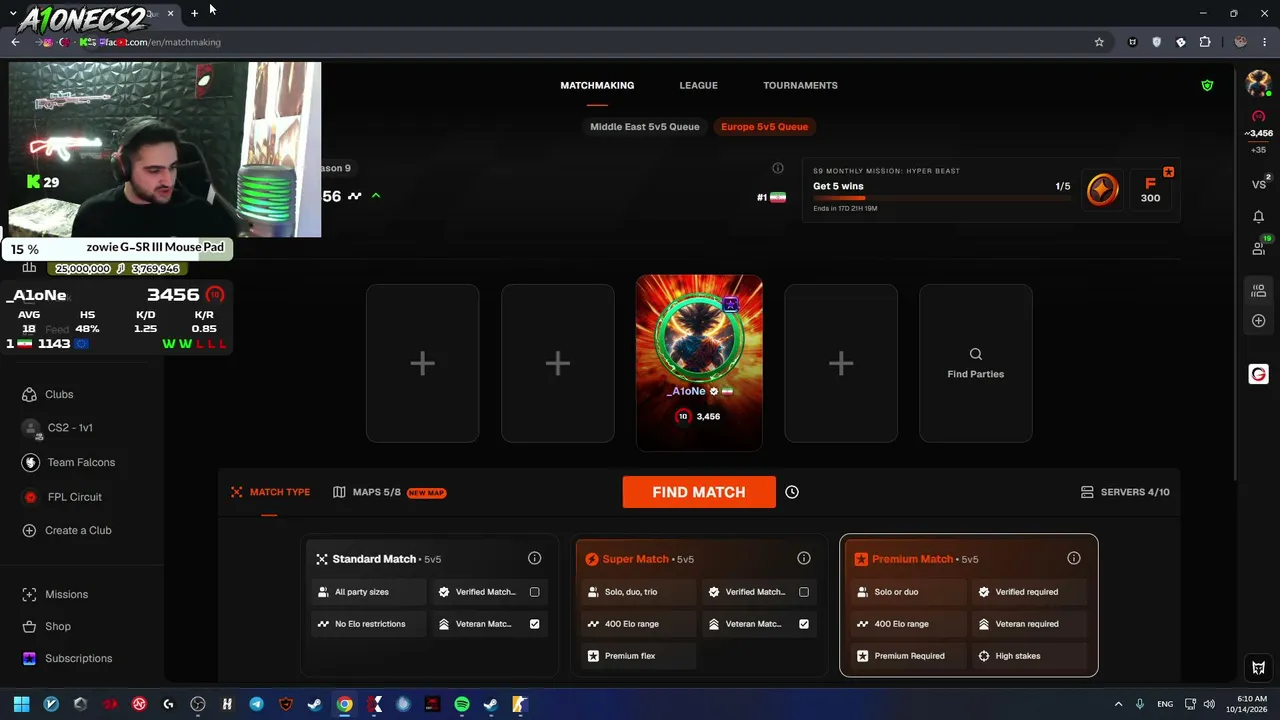Show hidden system tray icons
1280x720 pixels.
click(1118, 704)
